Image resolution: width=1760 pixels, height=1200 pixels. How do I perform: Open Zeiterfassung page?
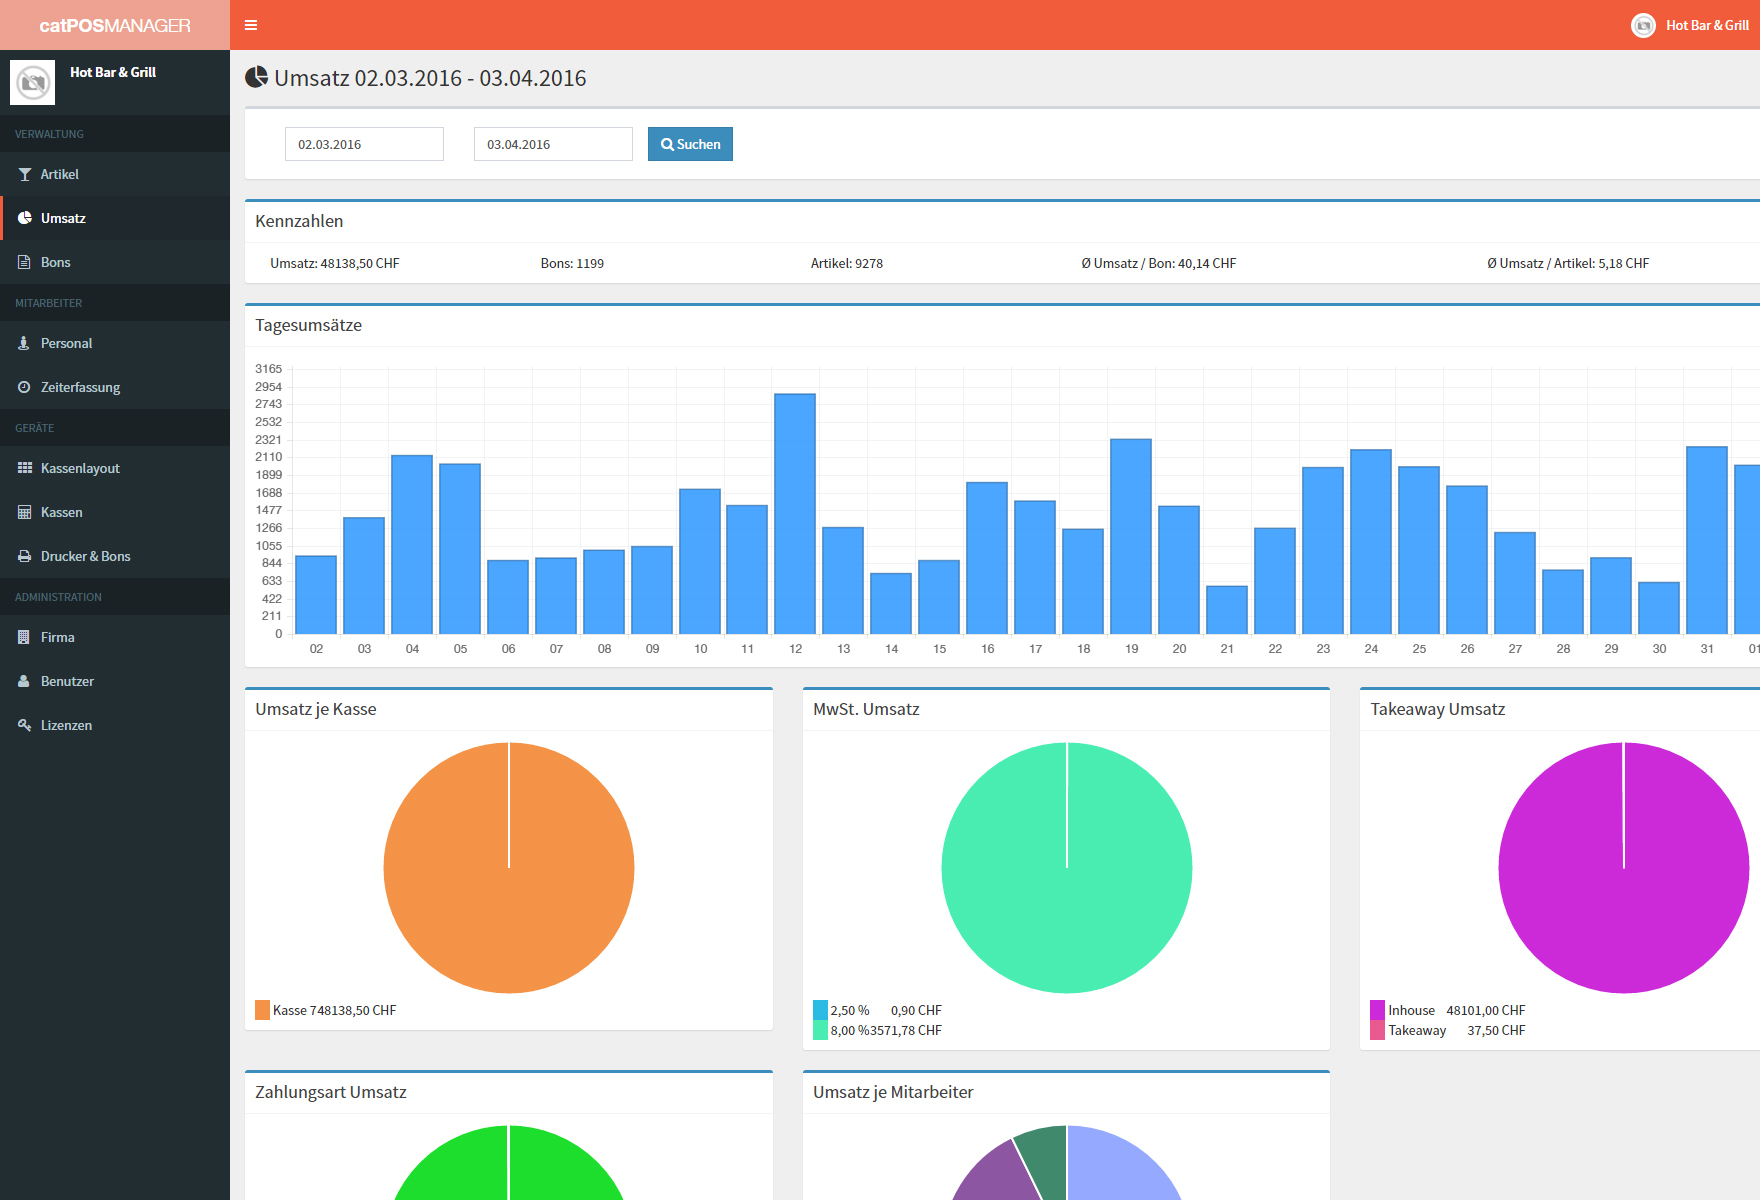point(115,387)
